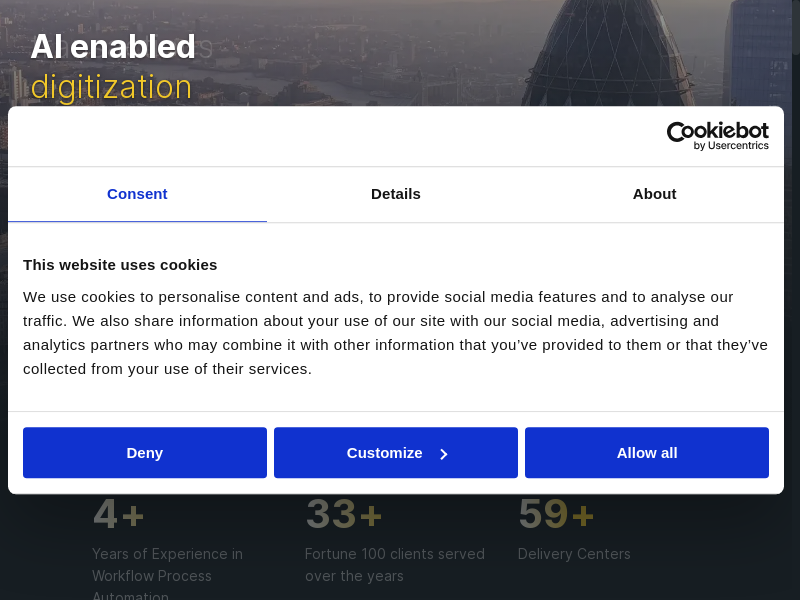
Task: Click the 'by Usercentrics' text
Action: pyautogui.click(x=731, y=146)
